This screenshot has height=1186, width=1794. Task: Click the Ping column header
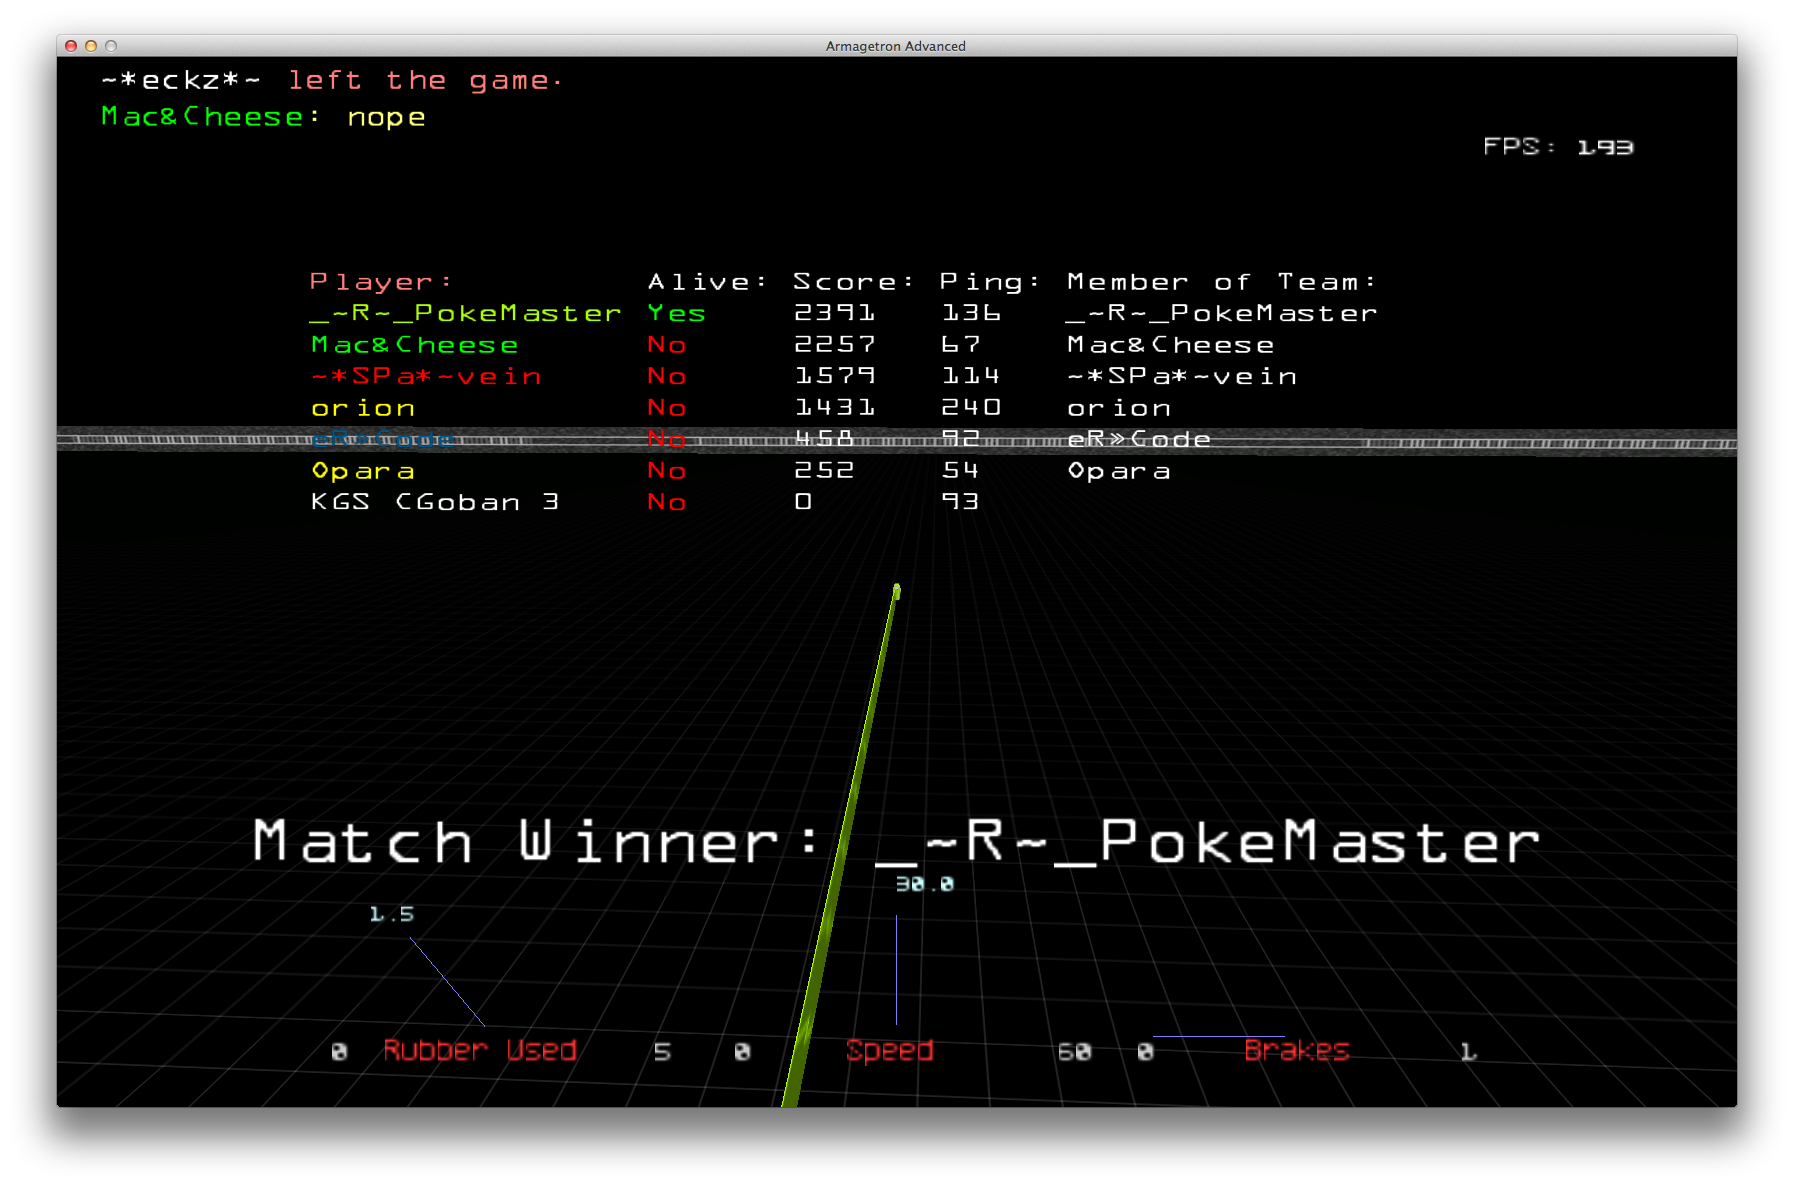click(x=989, y=282)
